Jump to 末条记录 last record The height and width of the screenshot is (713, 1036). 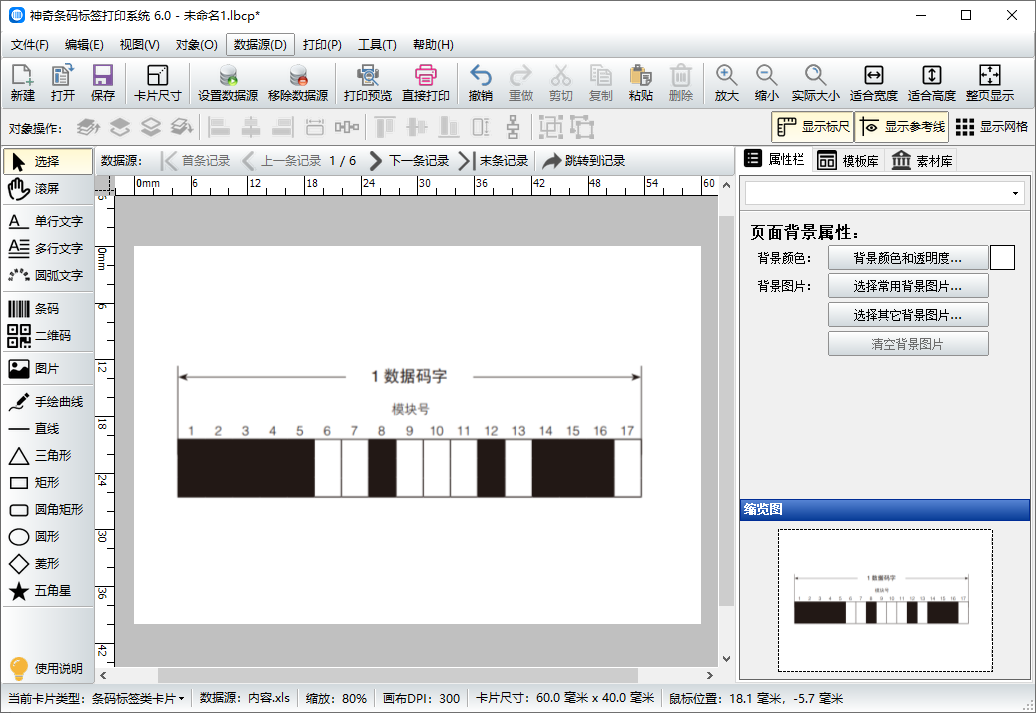(494, 161)
